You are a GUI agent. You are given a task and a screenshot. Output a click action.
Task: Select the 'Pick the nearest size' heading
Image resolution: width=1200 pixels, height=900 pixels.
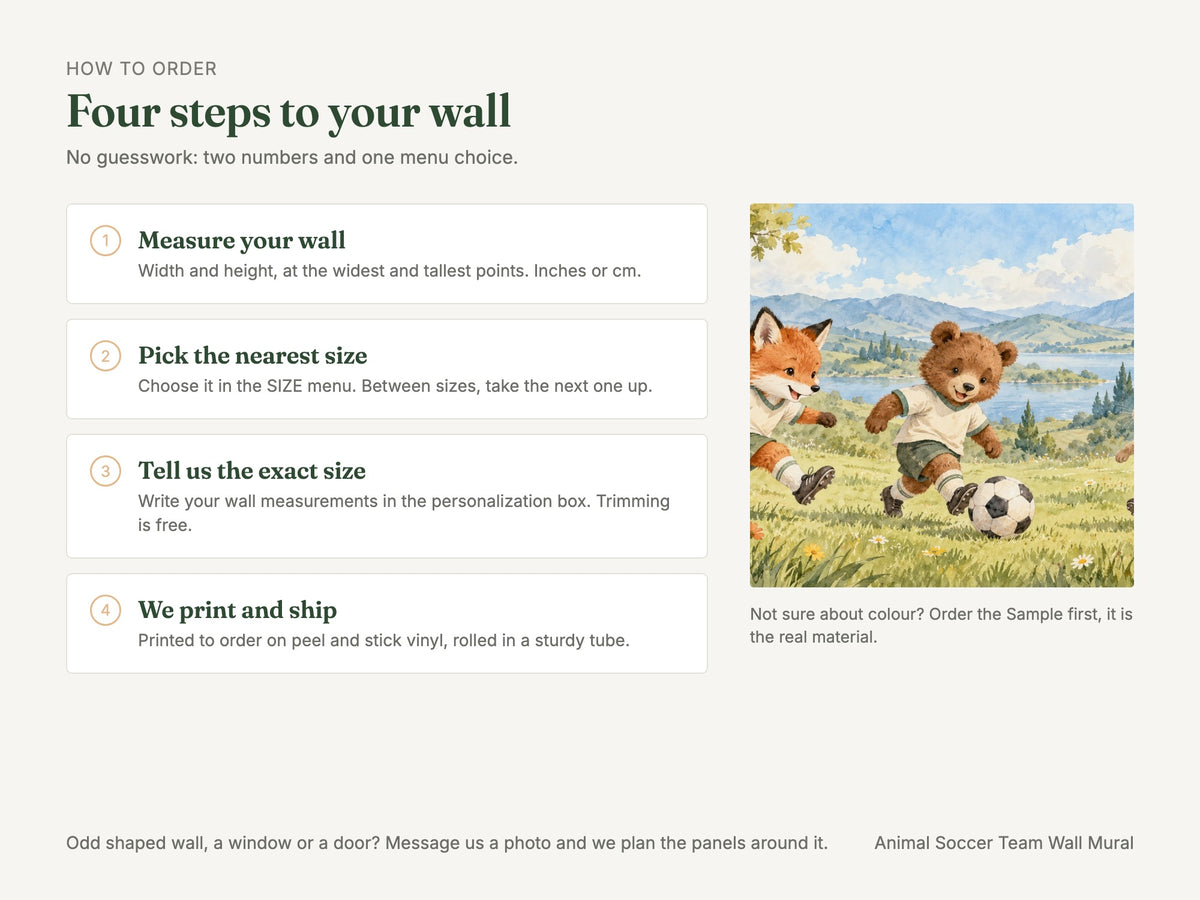[x=253, y=356]
